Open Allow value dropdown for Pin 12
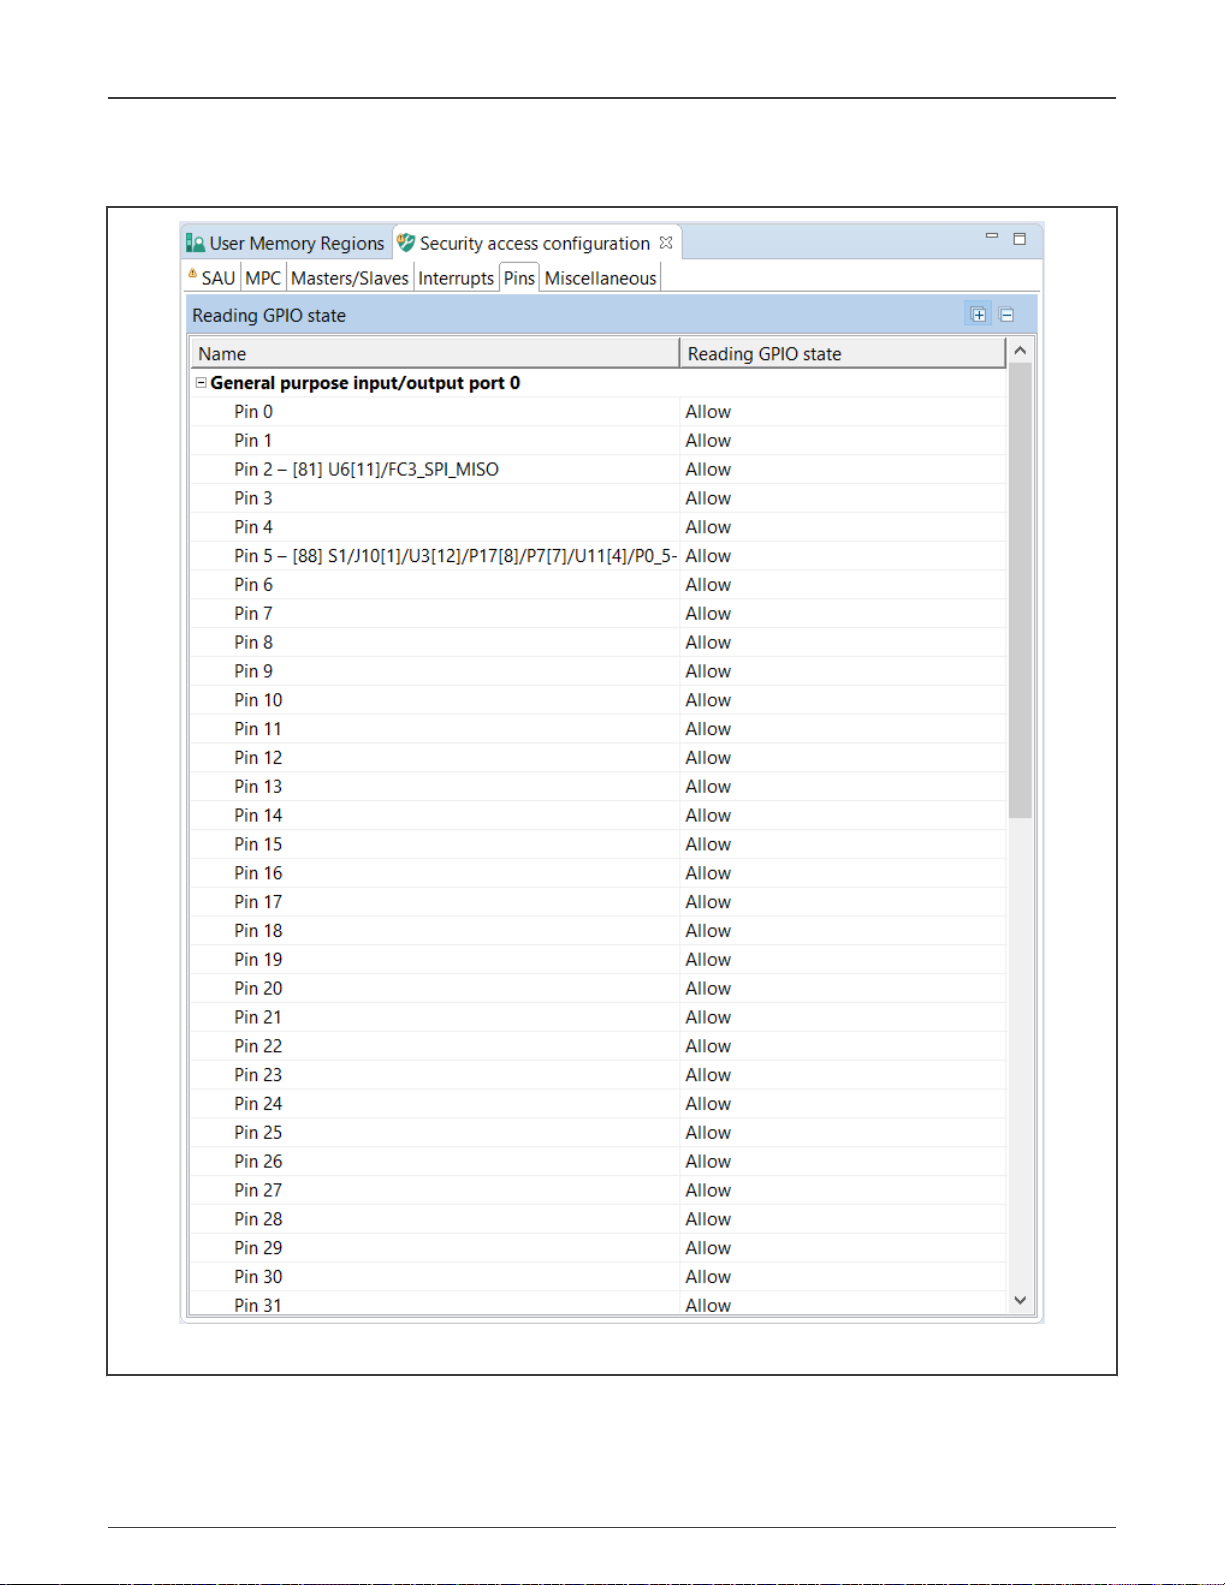 point(843,758)
